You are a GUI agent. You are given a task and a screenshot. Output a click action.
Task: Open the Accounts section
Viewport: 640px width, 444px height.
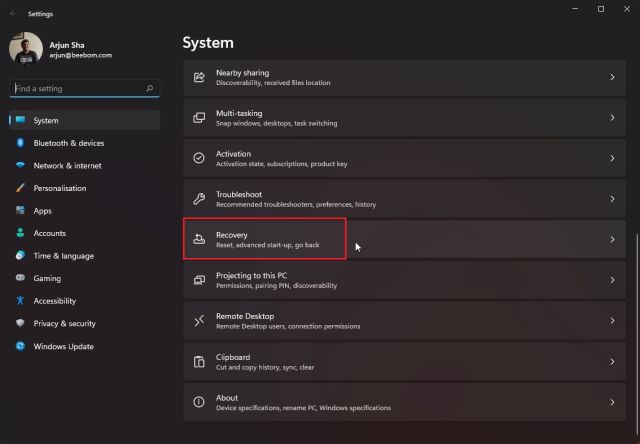84,233
